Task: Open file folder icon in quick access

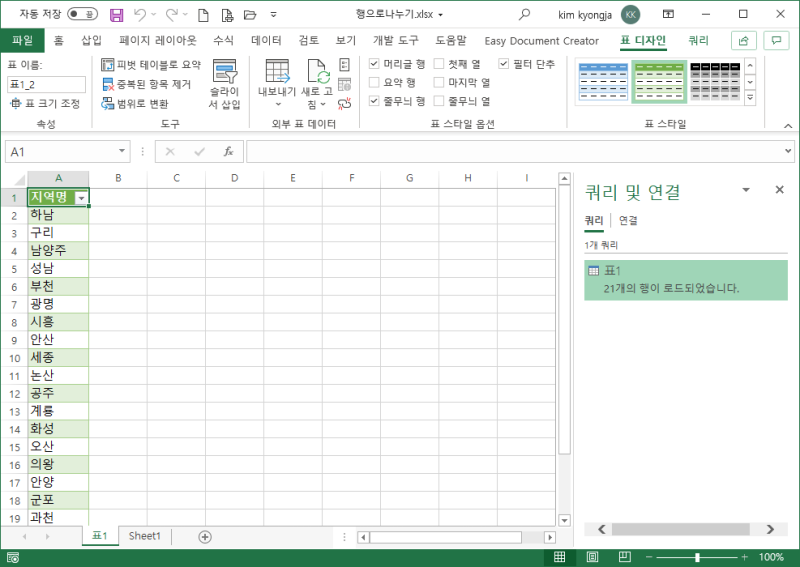Action: (x=250, y=15)
